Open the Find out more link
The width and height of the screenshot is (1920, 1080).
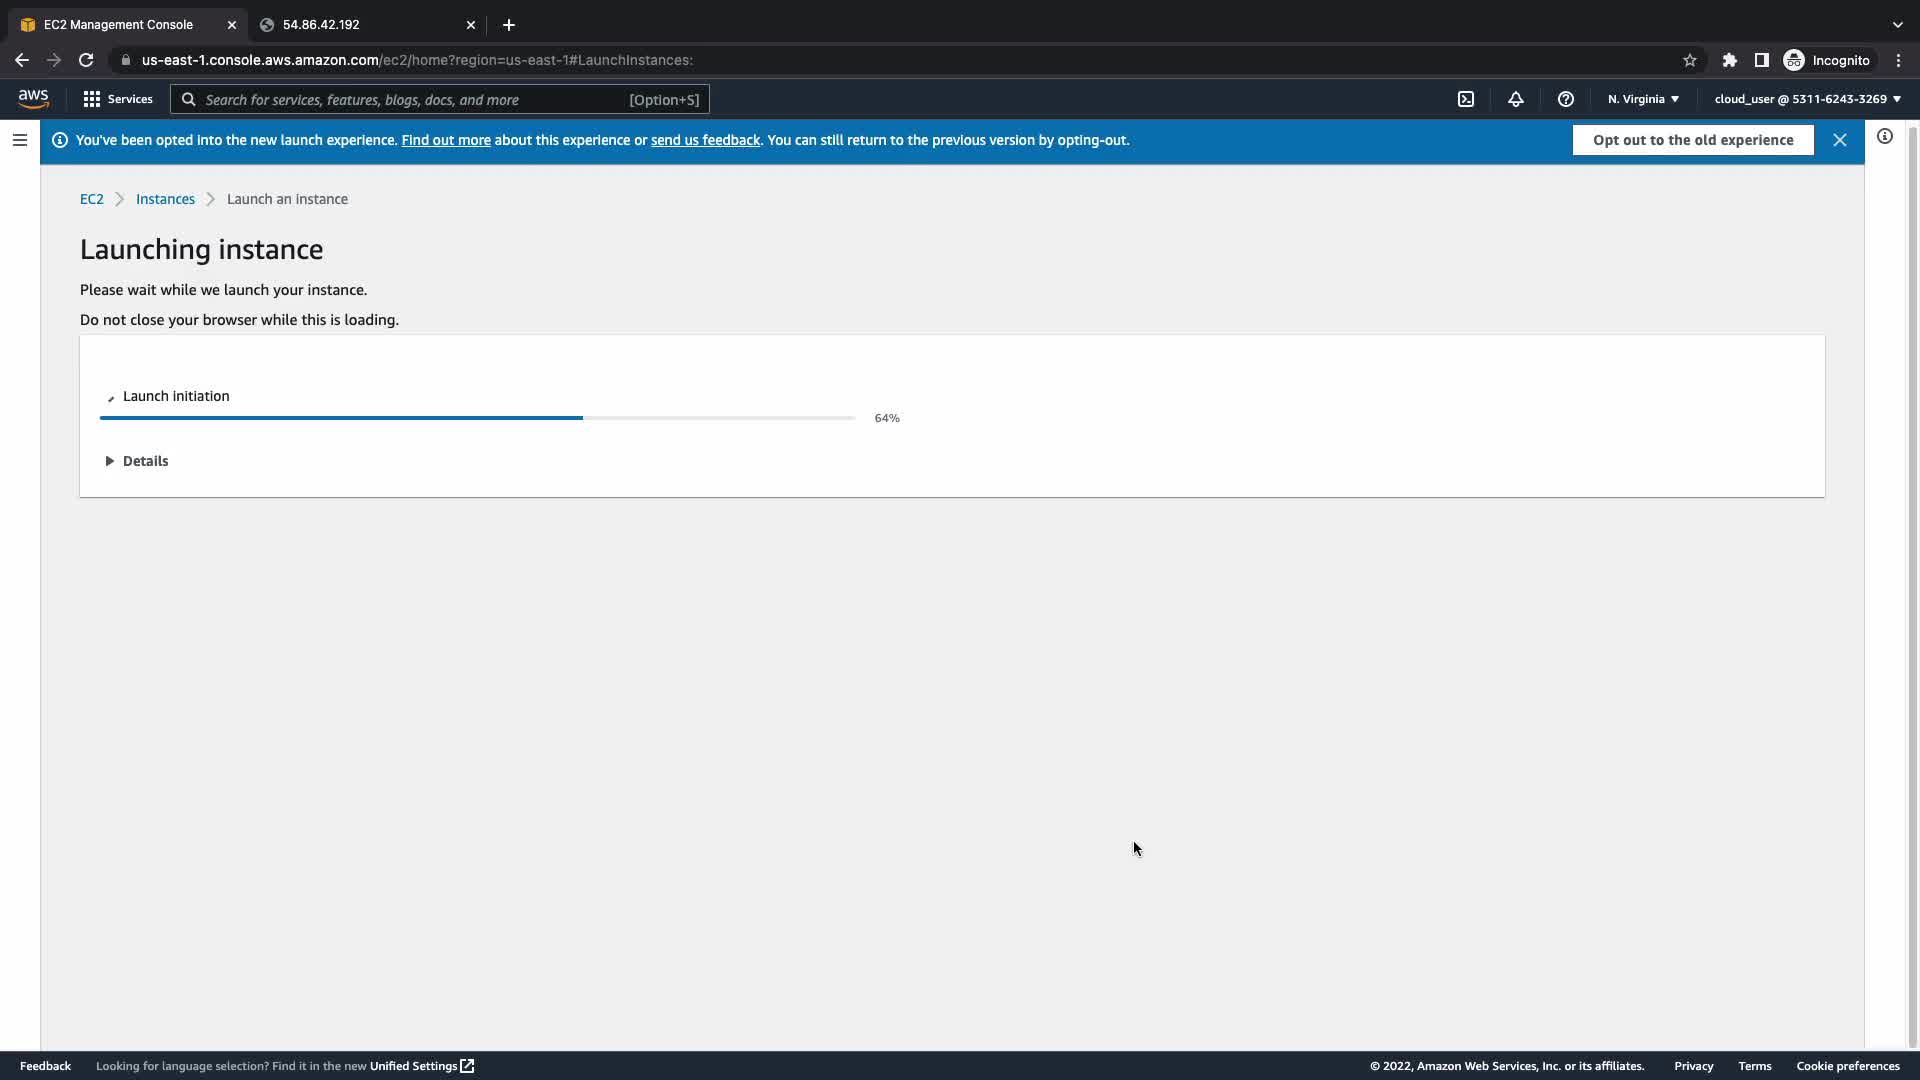coord(446,140)
